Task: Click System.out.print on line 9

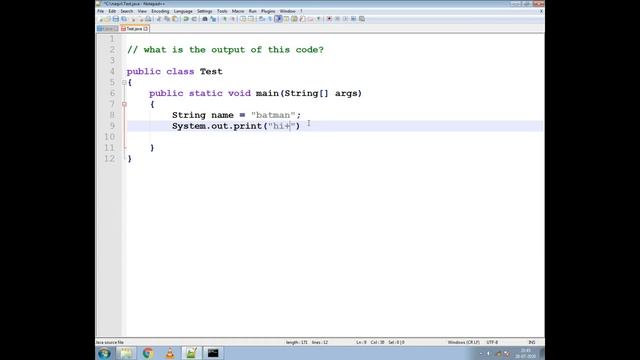Action: tap(217, 126)
